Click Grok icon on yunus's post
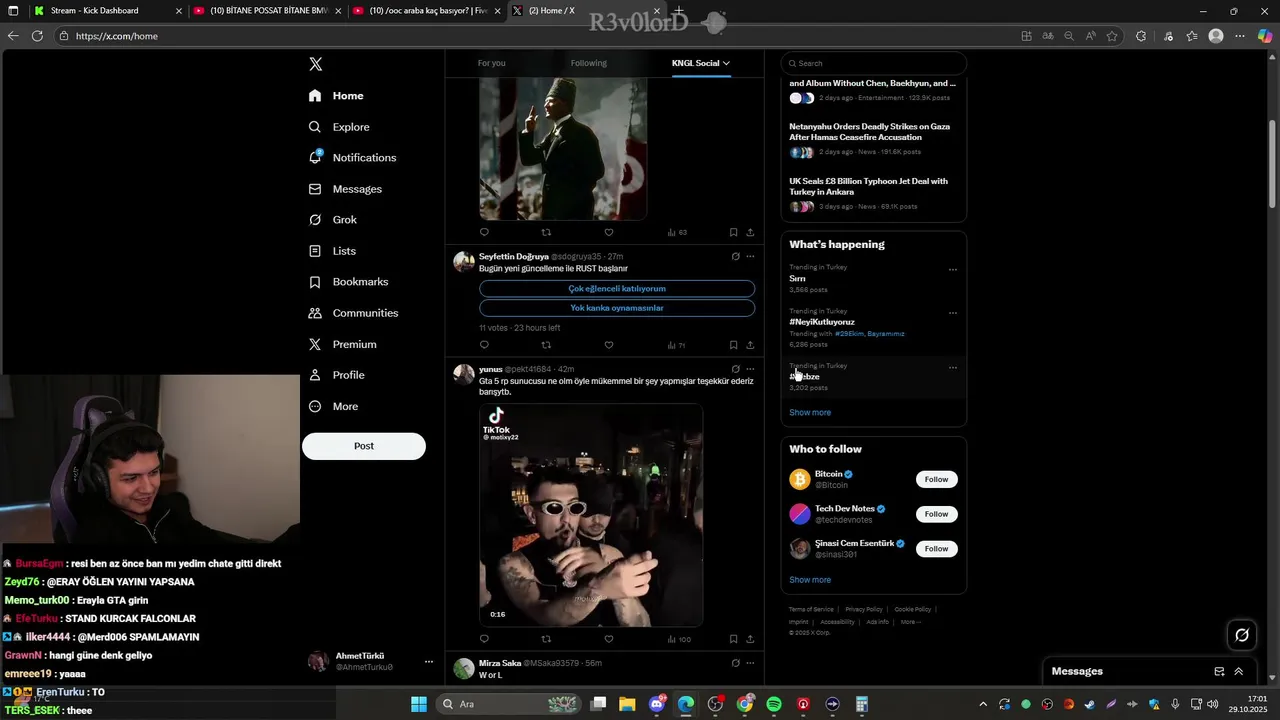1280x720 pixels. 735,369
